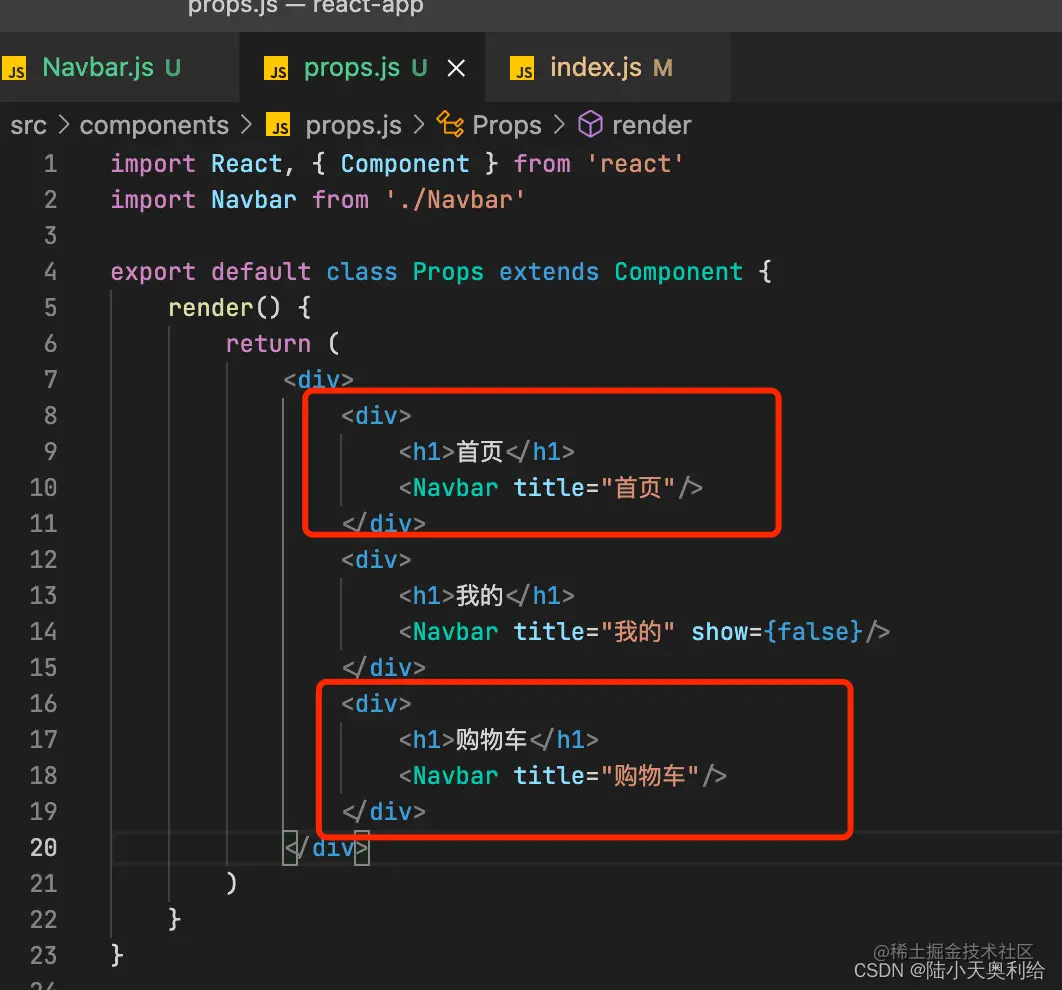Image resolution: width=1062 pixels, height=990 pixels.
Task: Click the JS file icon on index.js tab
Action: click(522, 68)
